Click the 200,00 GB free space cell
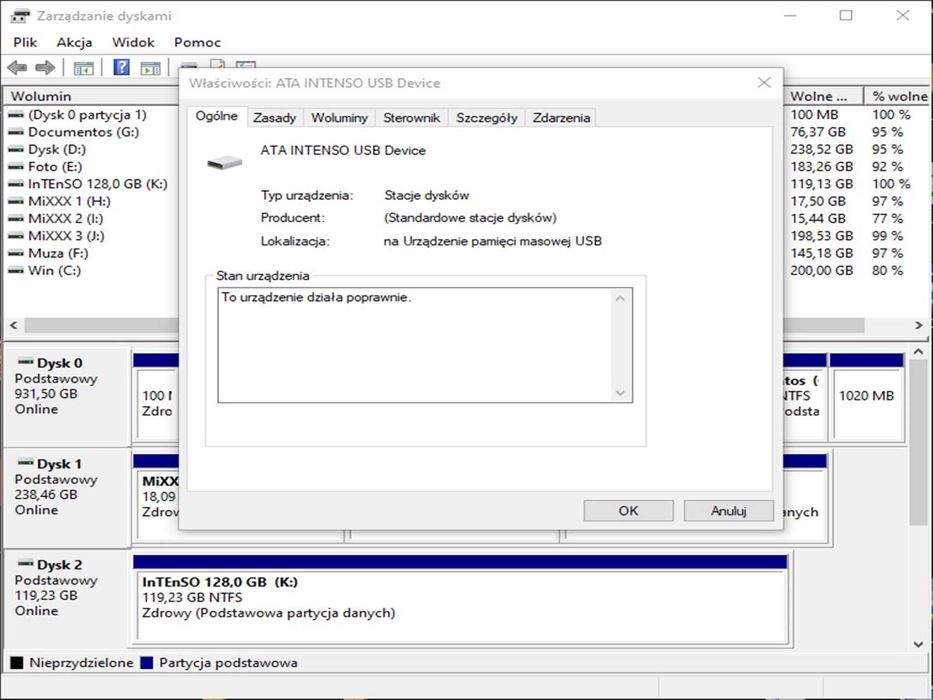This screenshot has height=700, width=933. tap(822, 270)
